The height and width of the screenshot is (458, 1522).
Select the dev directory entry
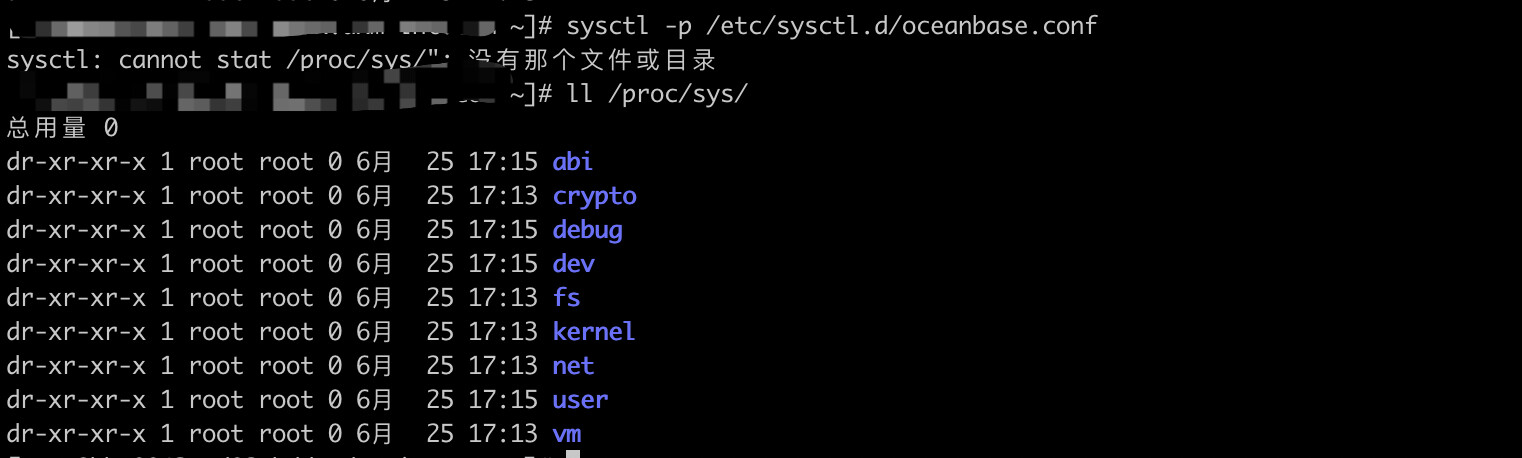[573, 264]
